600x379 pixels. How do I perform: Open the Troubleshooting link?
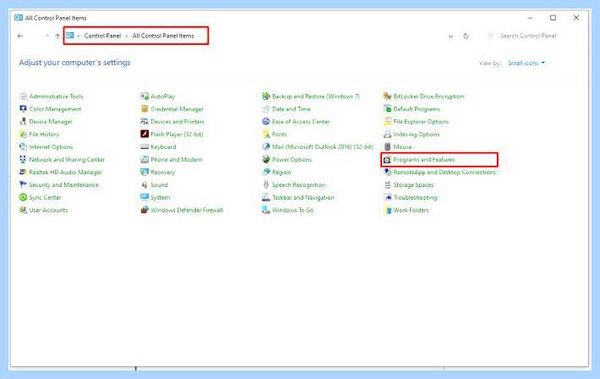[x=415, y=197]
